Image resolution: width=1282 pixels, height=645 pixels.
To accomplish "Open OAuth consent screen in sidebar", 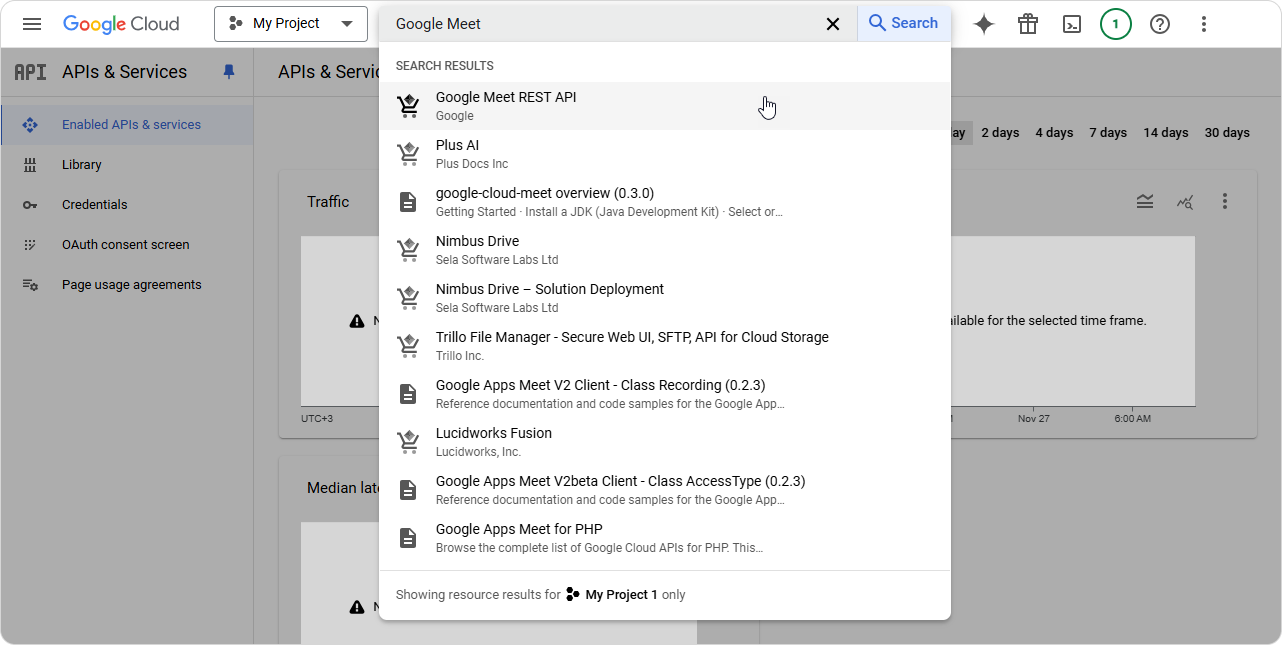I will coord(127,245).
